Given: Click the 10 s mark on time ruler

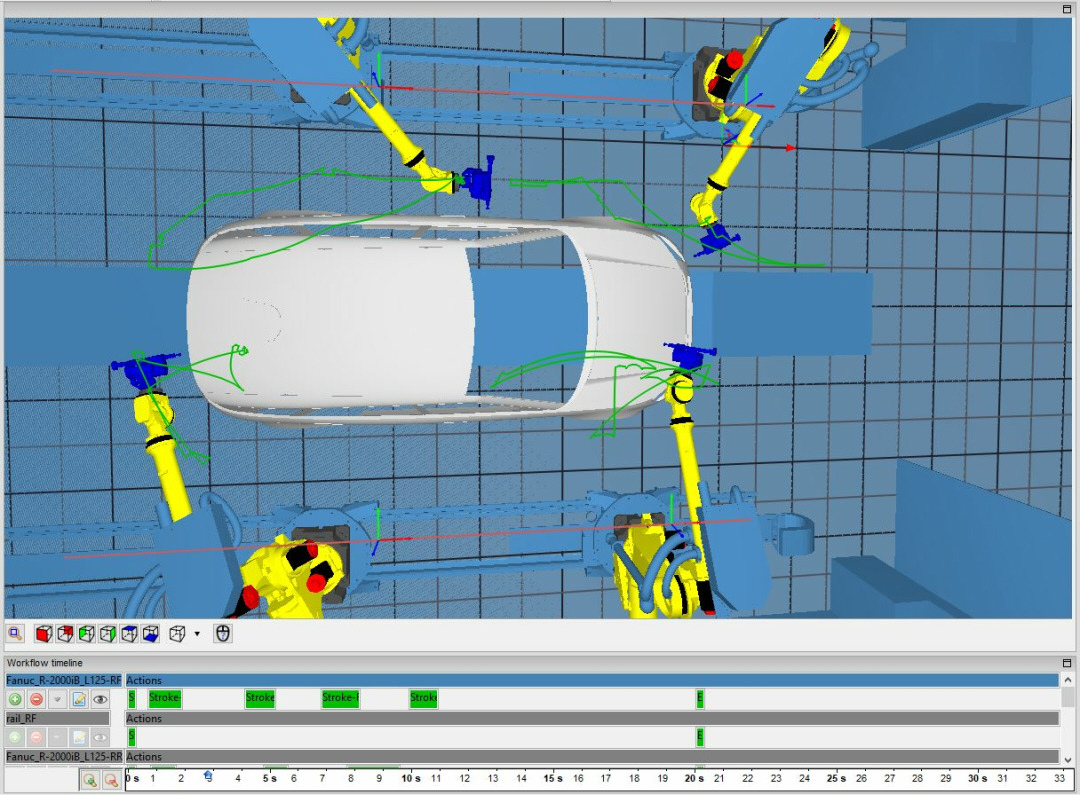Looking at the screenshot, I should tap(411, 778).
